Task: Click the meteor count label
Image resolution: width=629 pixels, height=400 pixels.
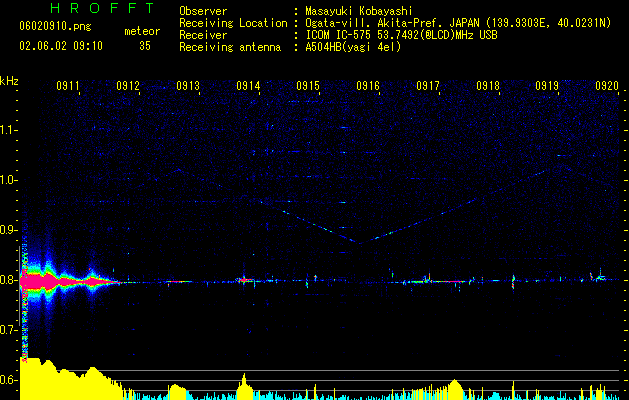Action: point(142,31)
